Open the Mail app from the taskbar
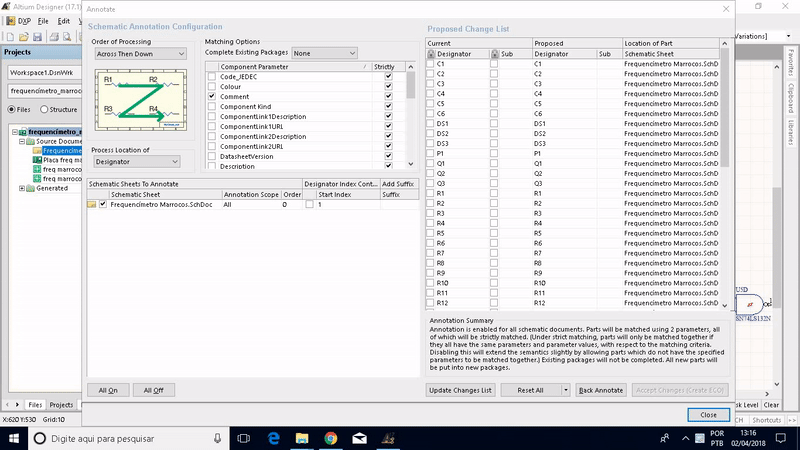This screenshot has width=800, height=450. click(359, 438)
